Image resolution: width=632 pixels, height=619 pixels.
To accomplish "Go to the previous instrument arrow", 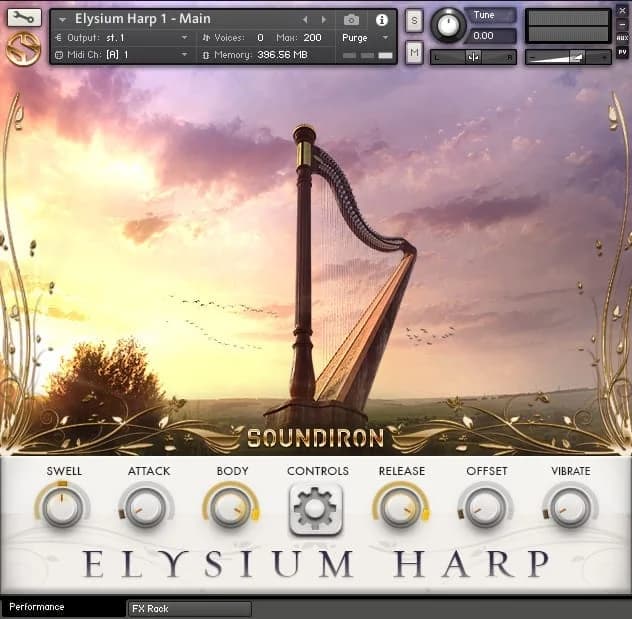I will click(305, 20).
